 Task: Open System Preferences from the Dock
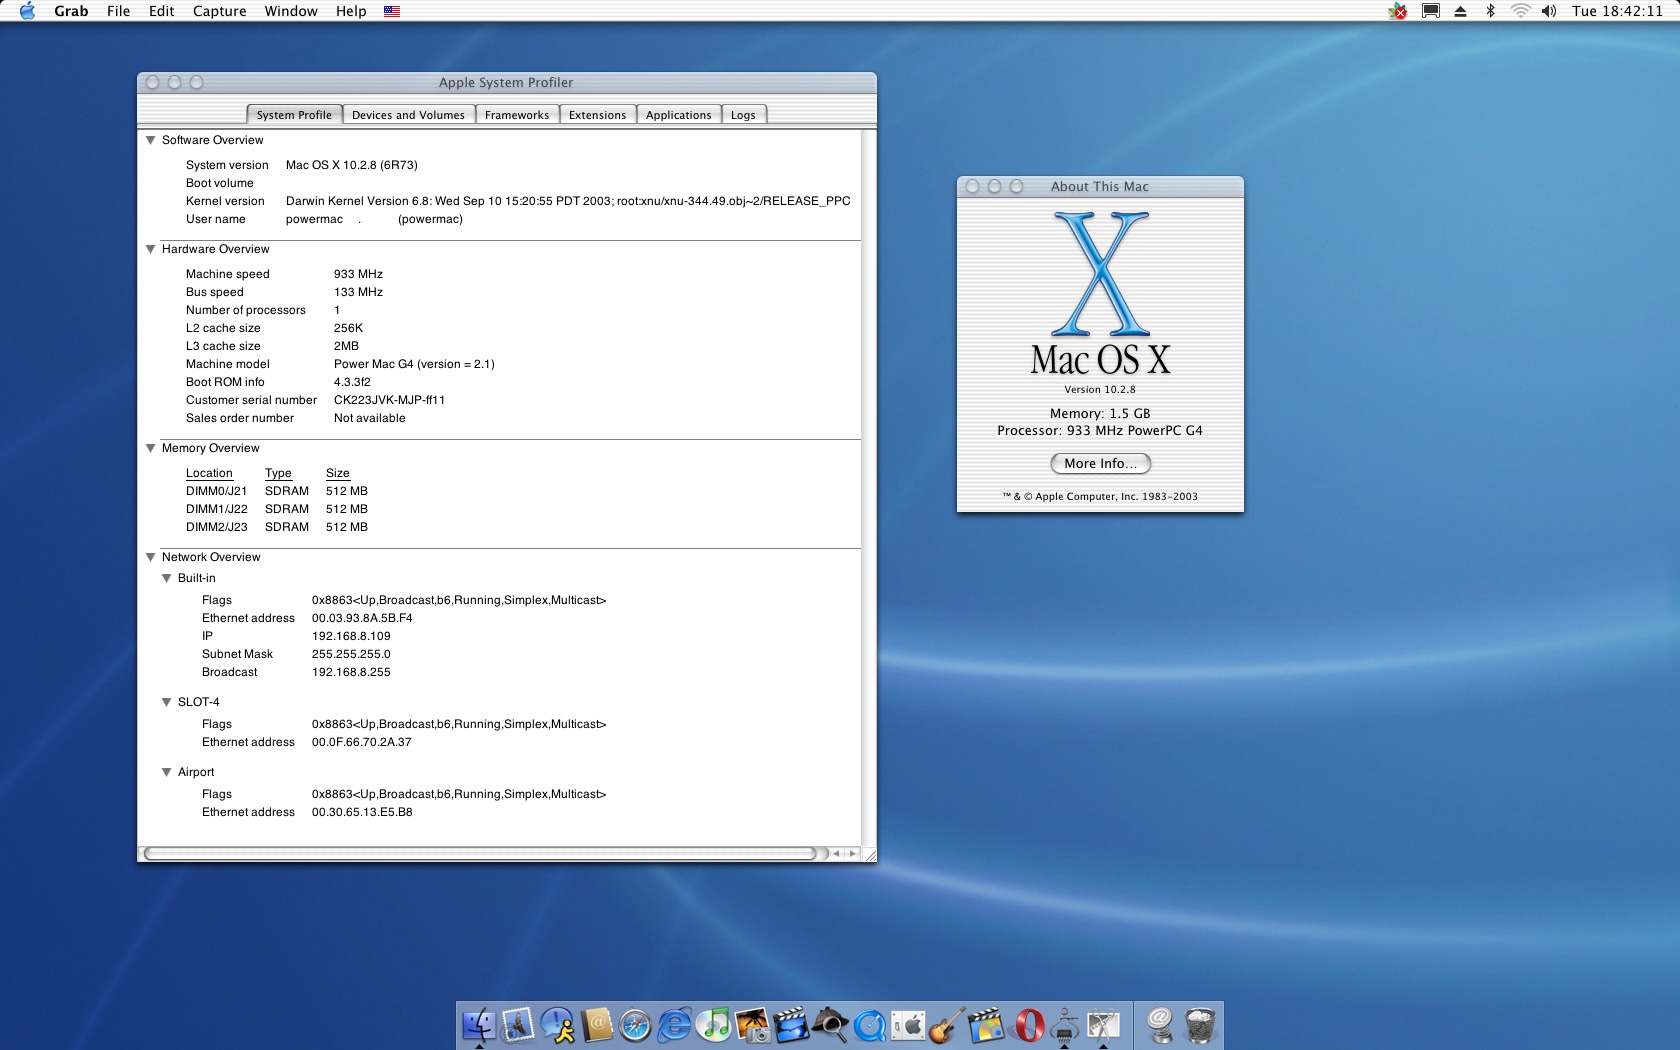[908, 1025]
